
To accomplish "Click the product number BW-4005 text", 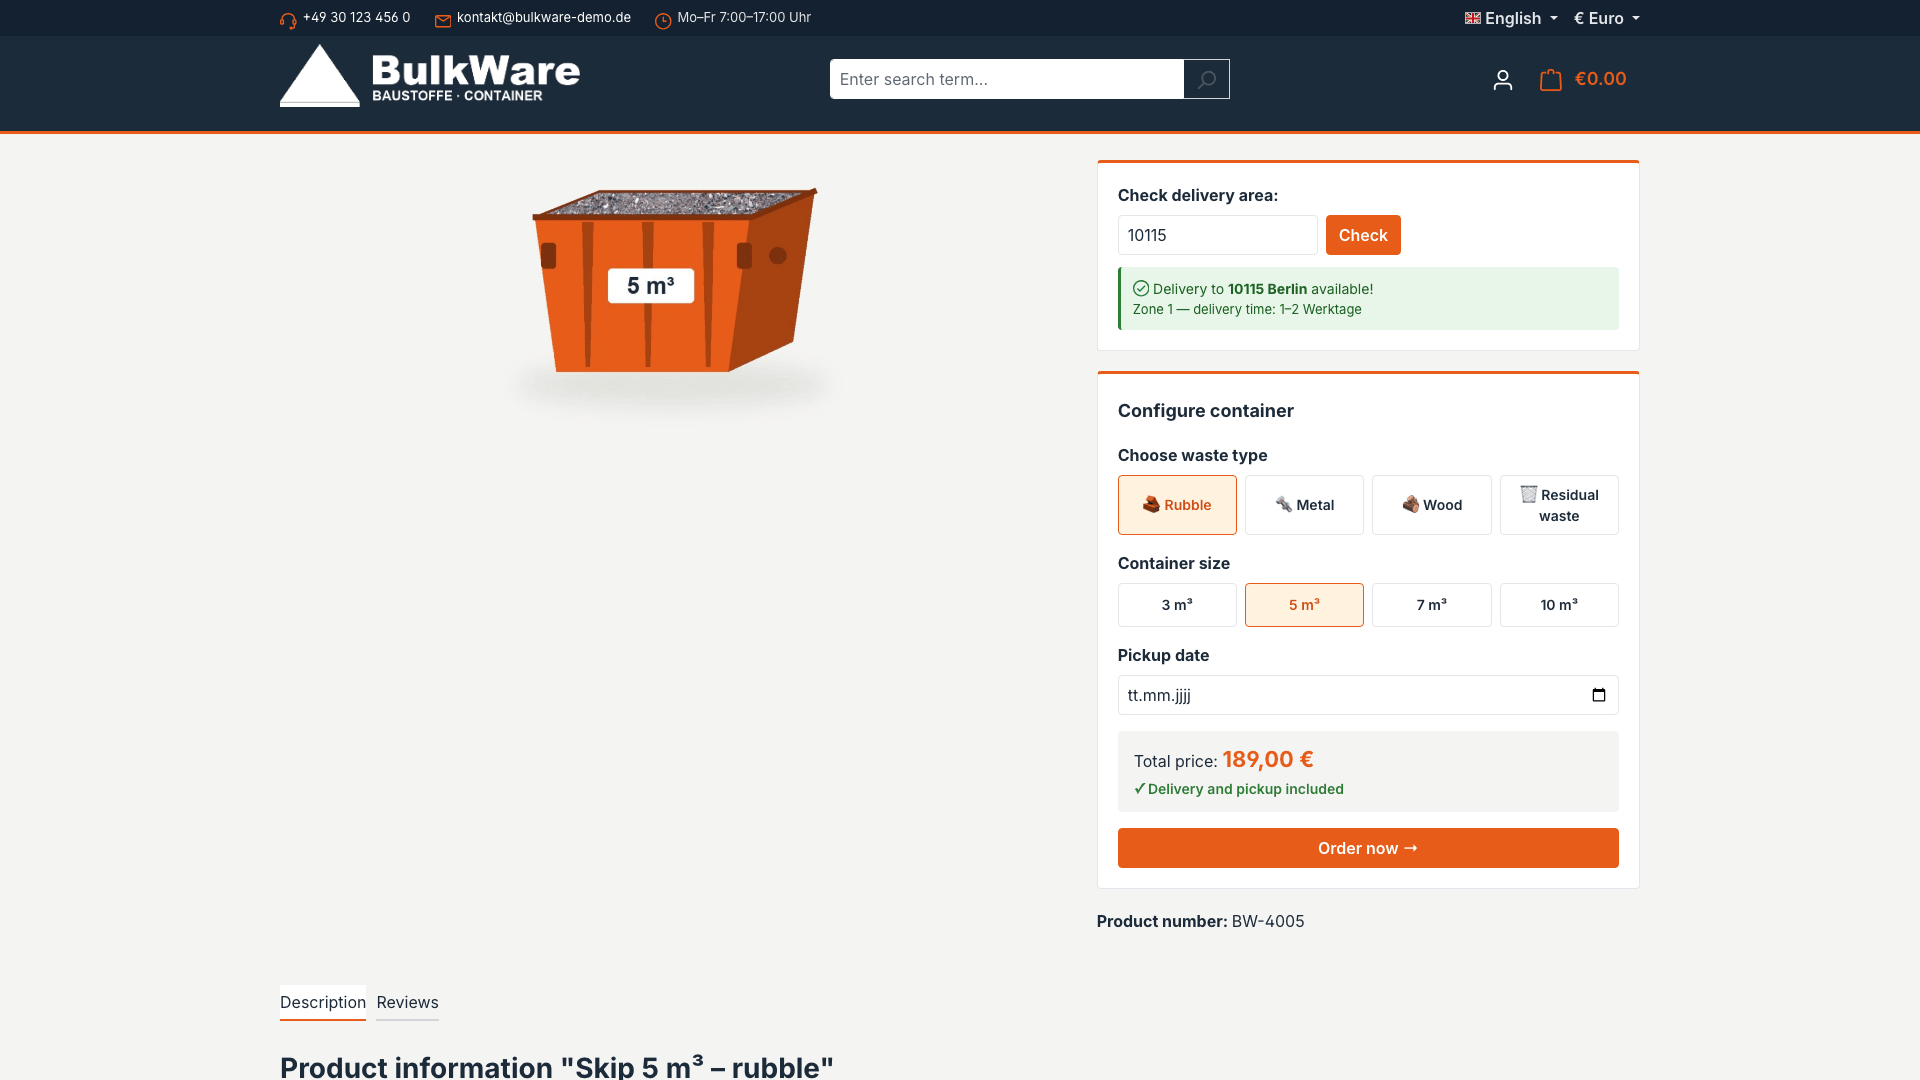I will point(1268,921).
